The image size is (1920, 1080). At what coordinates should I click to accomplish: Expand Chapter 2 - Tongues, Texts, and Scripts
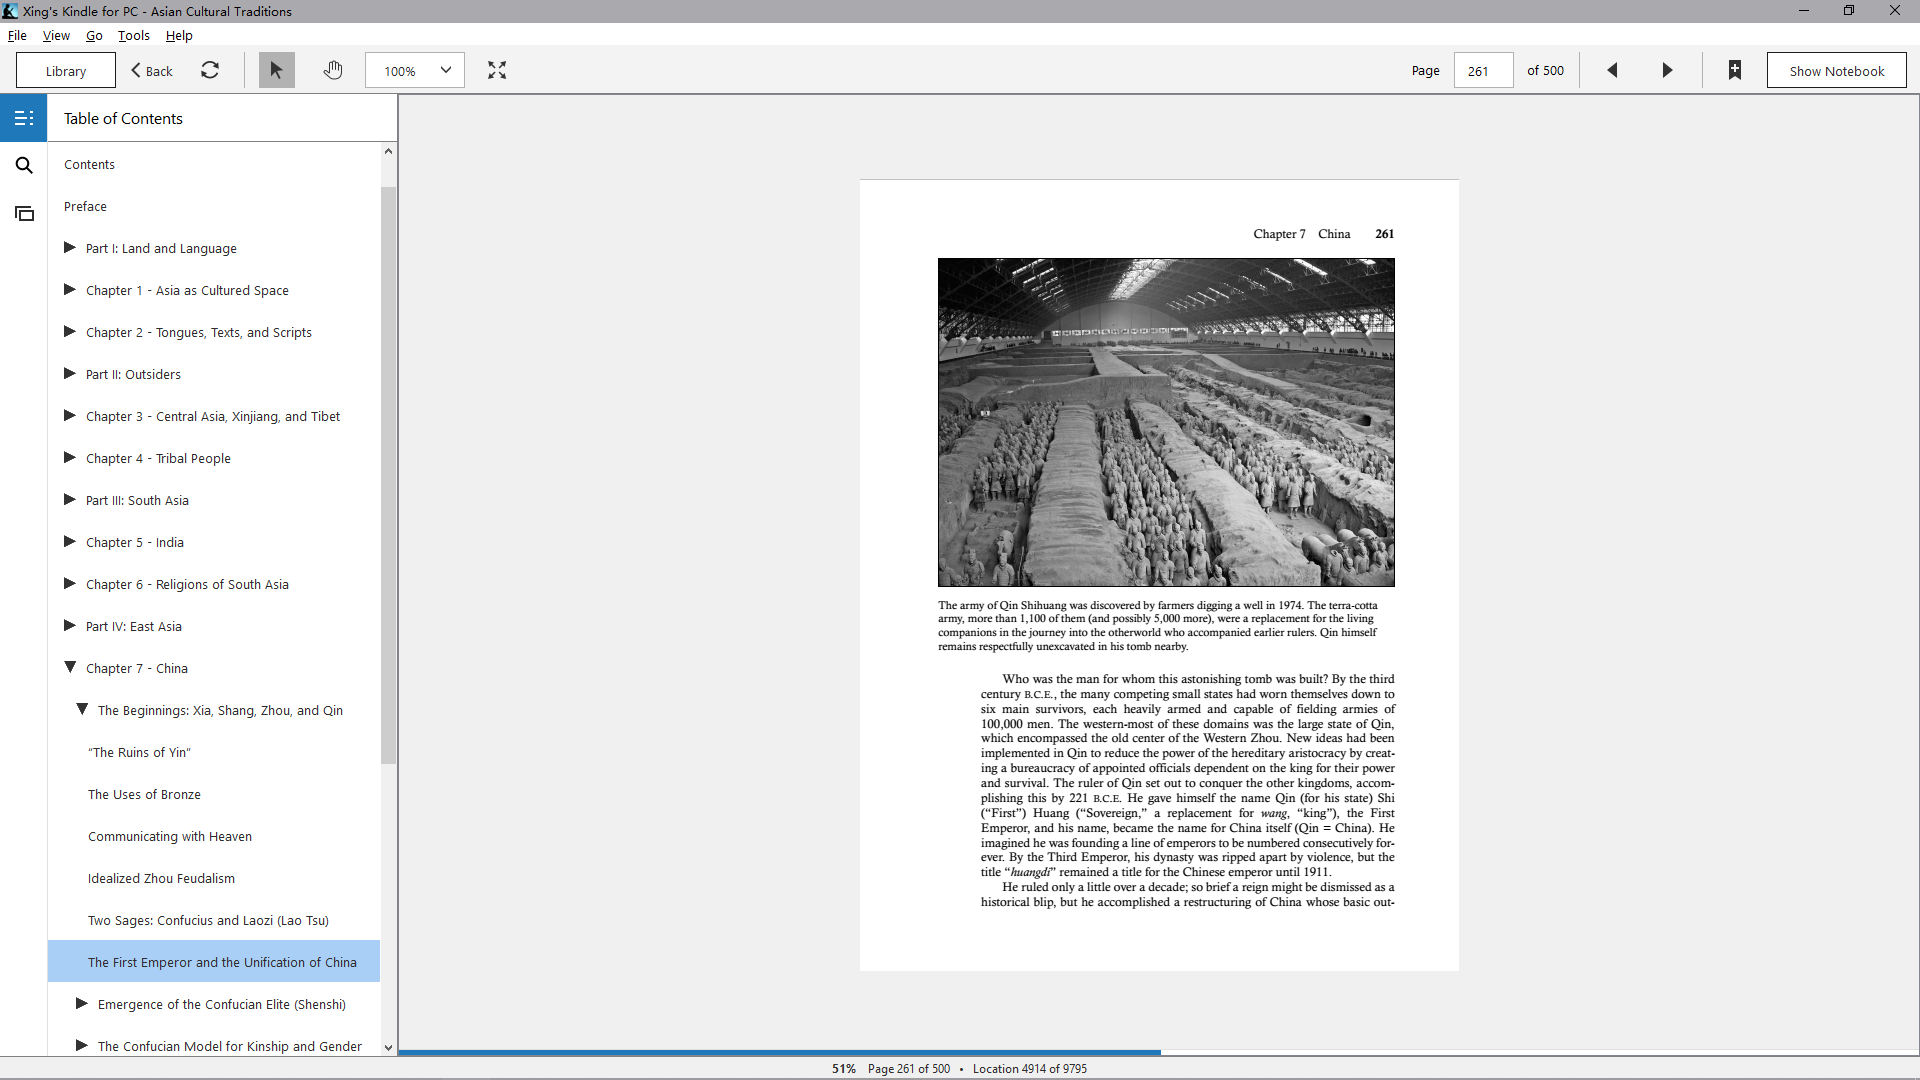[x=70, y=332]
